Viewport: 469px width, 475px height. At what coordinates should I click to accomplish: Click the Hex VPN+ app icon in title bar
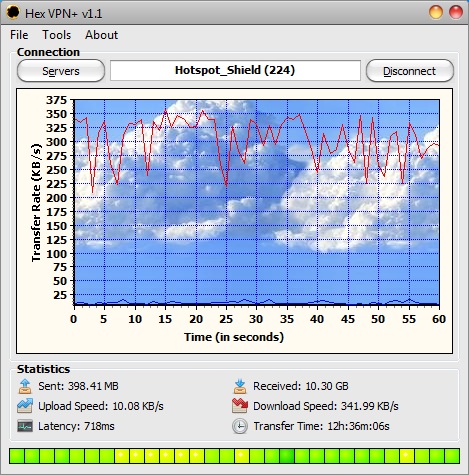point(13,13)
